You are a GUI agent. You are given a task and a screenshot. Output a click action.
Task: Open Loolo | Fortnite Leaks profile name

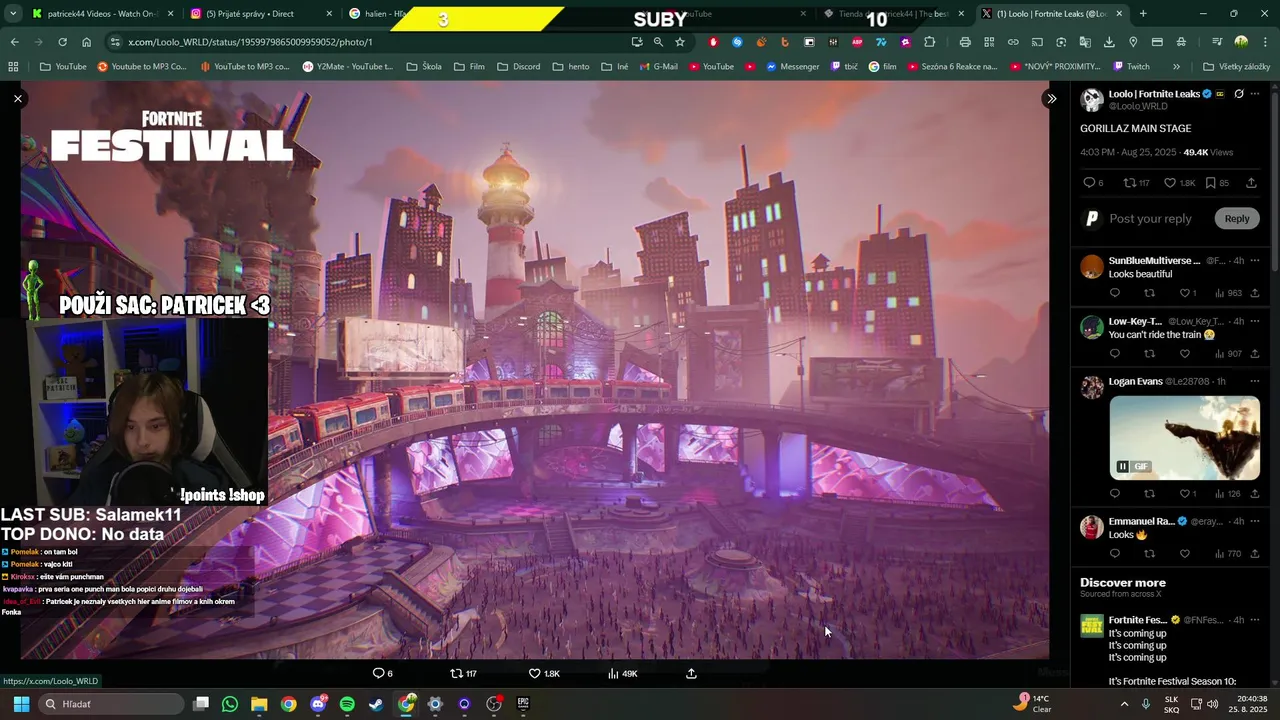point(1154,94)
